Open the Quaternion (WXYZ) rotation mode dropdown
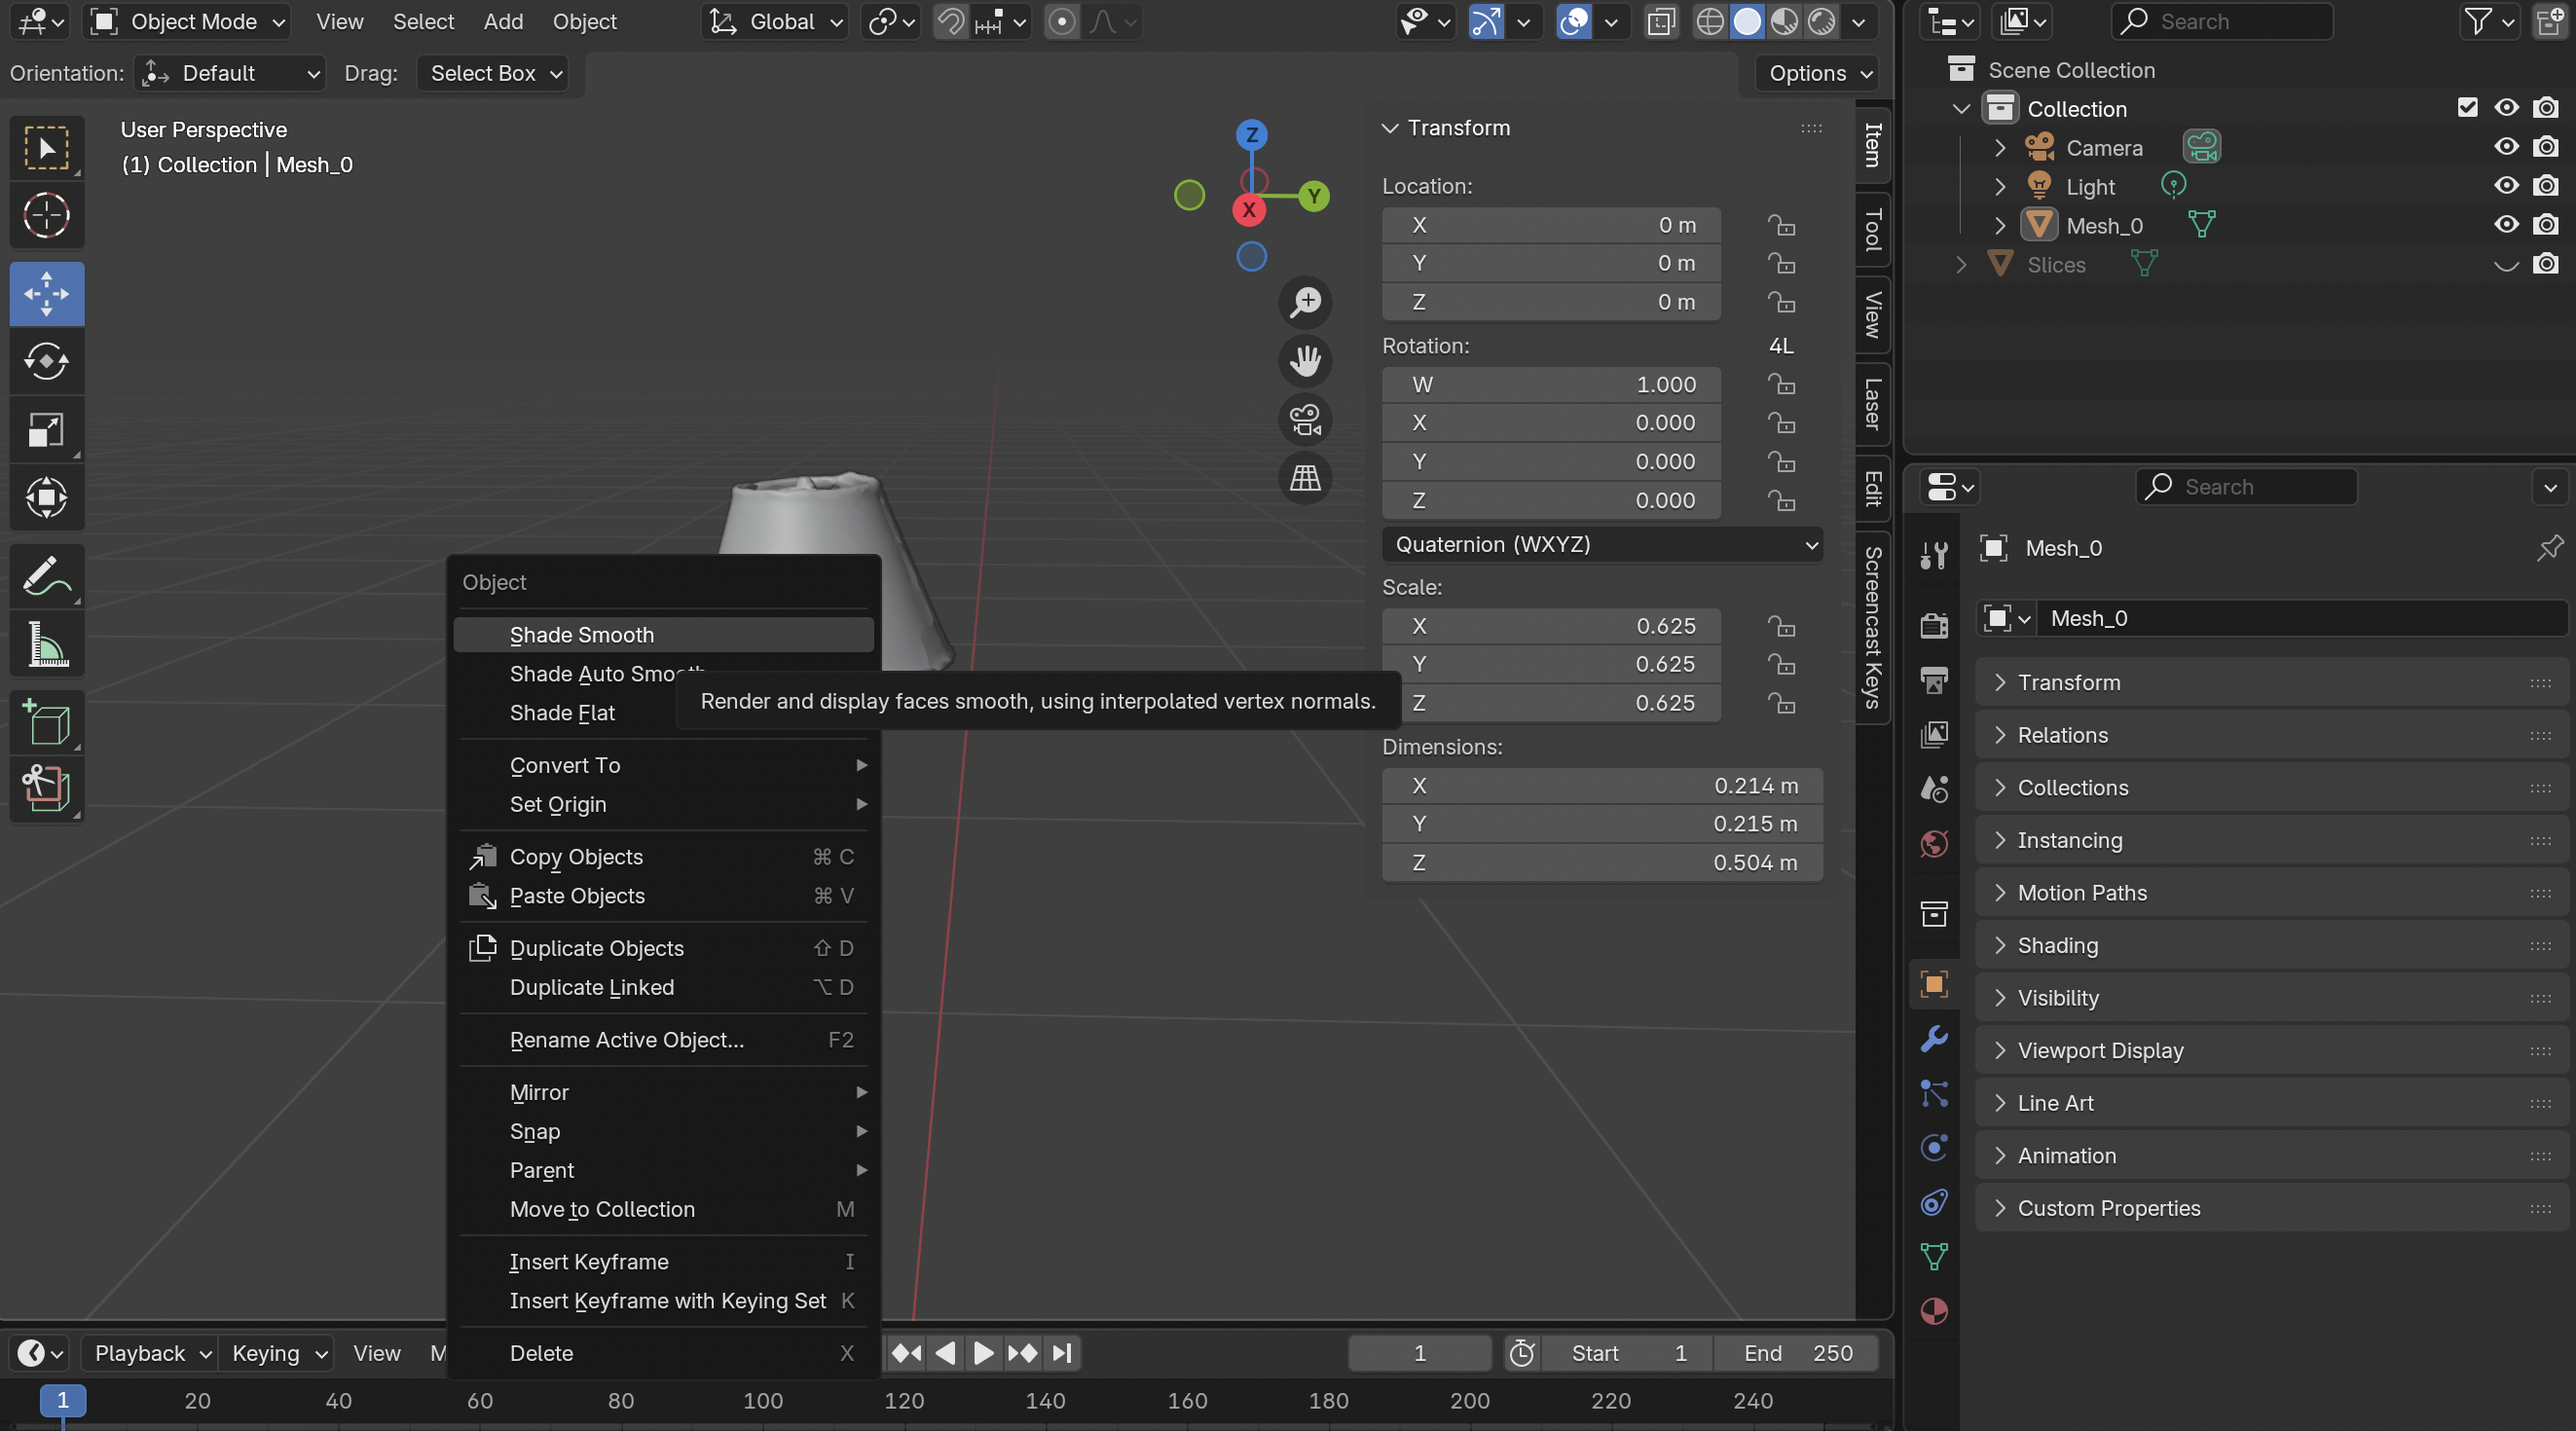Image resolution: width=2576 pixels, height=1431 pixels. tap(1602, 544)
